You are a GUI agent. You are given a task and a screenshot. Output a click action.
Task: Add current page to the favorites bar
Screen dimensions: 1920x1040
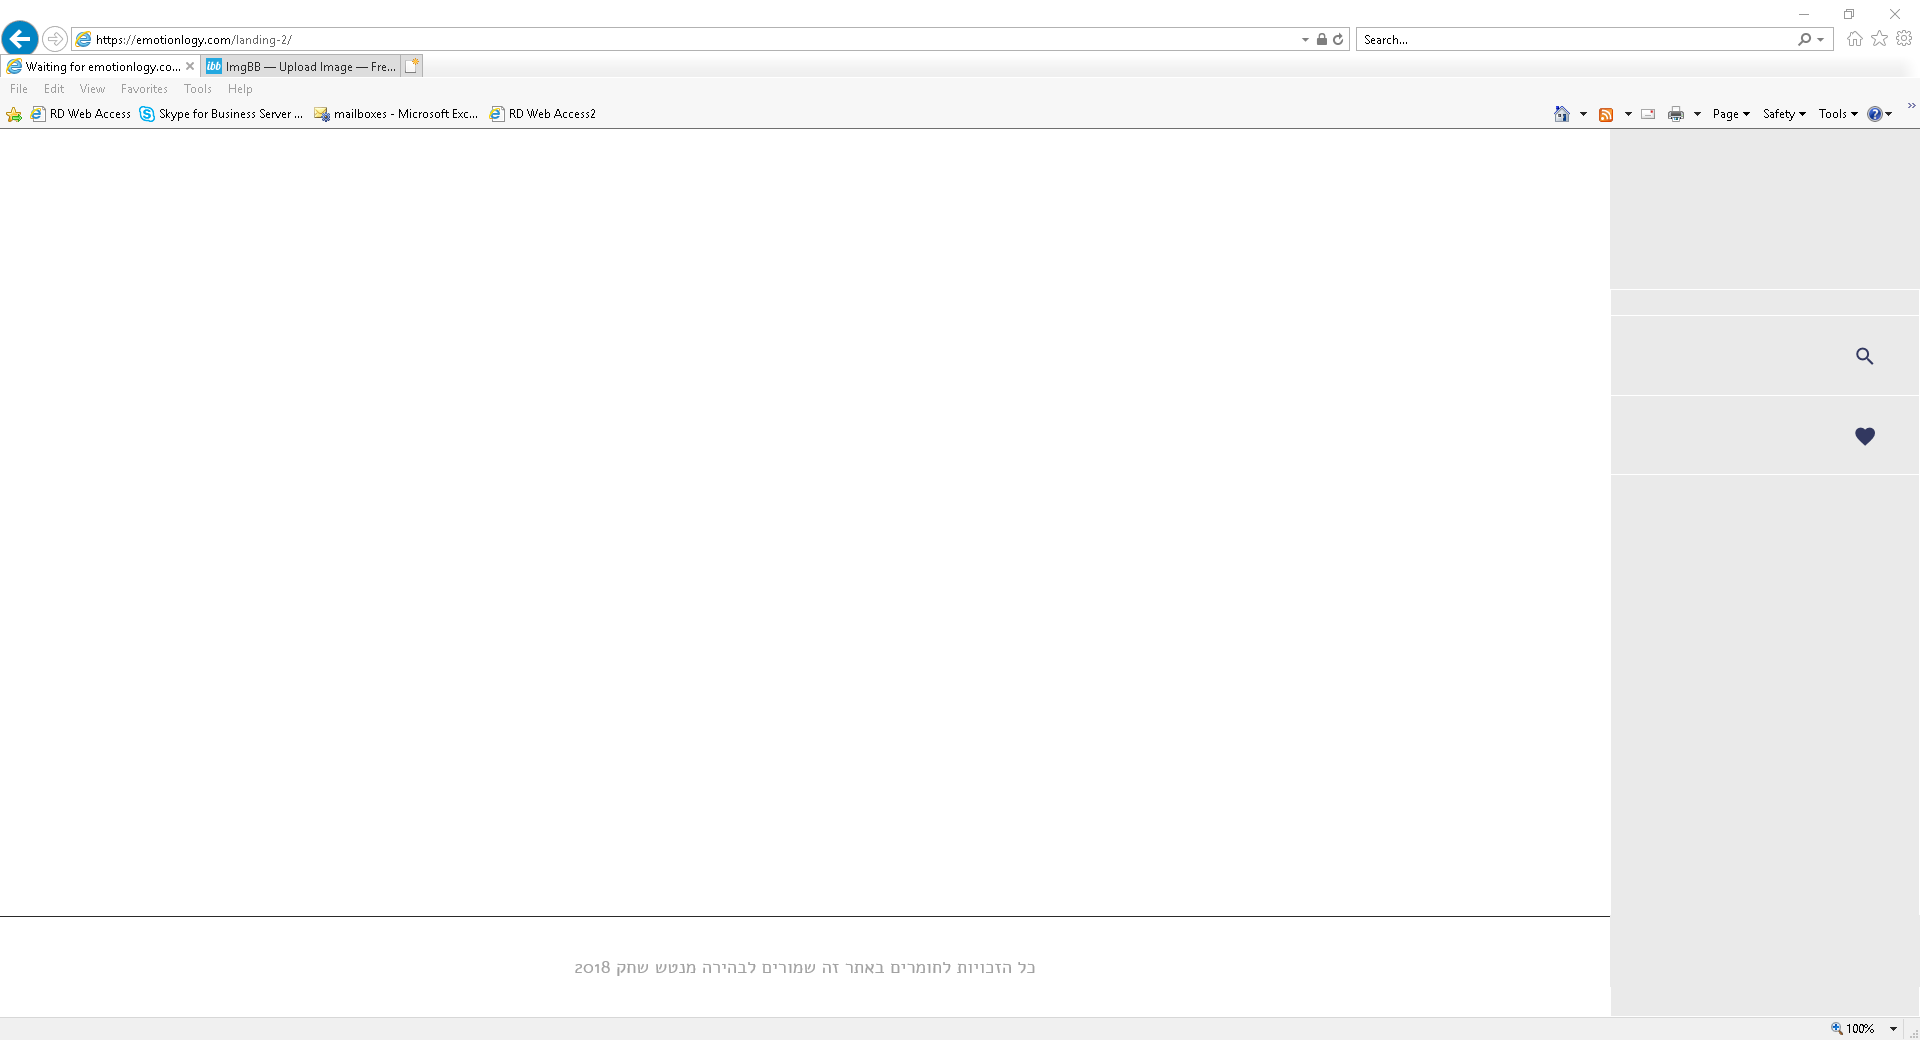pyautogui.click(x=14, y=114)
